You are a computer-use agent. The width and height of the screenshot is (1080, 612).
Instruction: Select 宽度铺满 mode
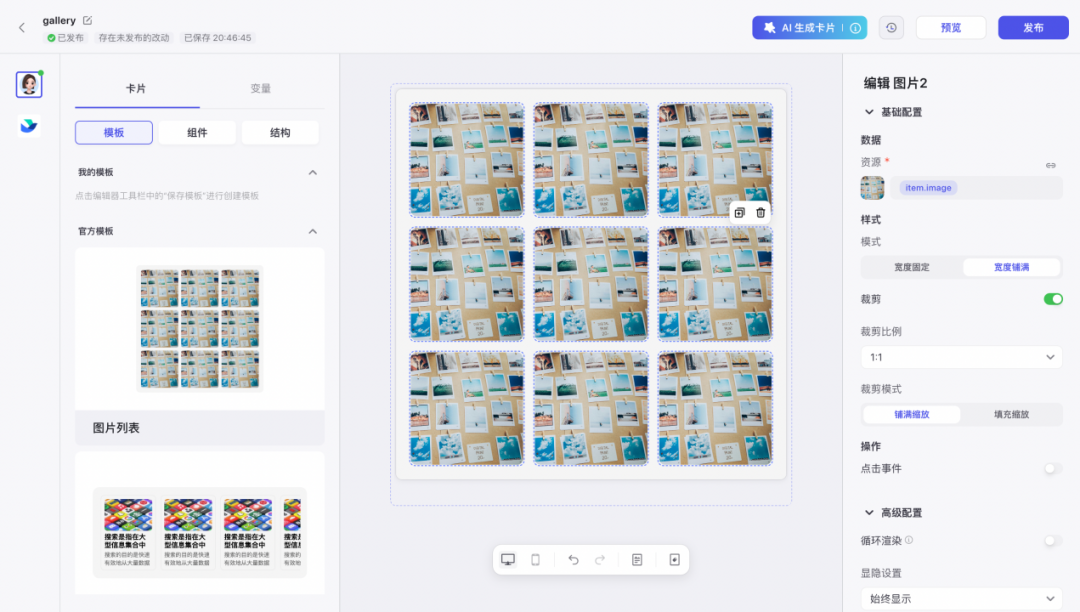(x=1011, y=267)
